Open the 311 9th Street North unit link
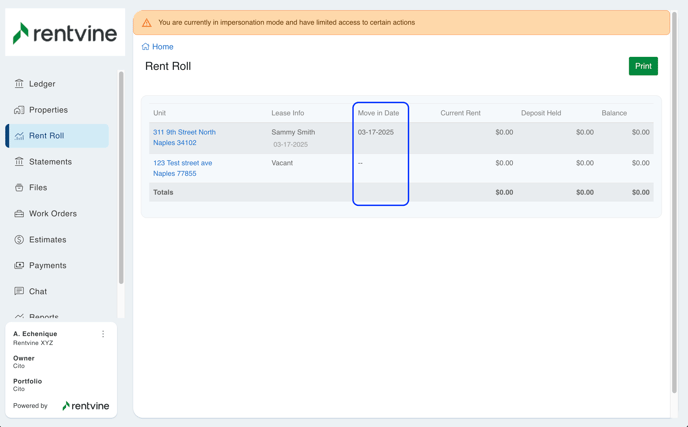This screenshot has width=688, height=427. click(x=184, y=132)
